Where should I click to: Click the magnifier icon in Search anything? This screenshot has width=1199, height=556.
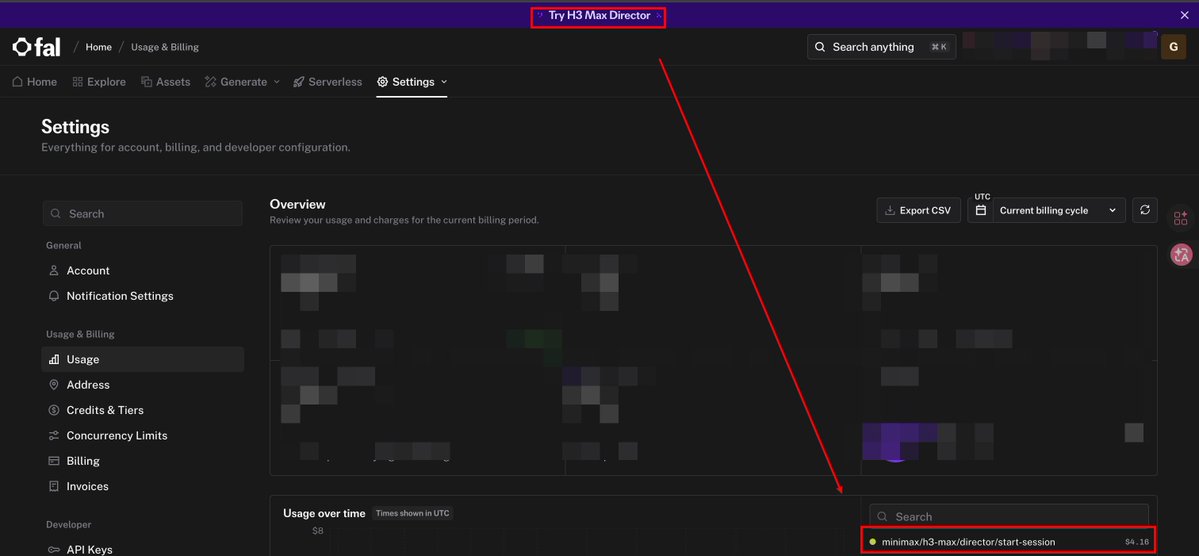tap(820, 47)
